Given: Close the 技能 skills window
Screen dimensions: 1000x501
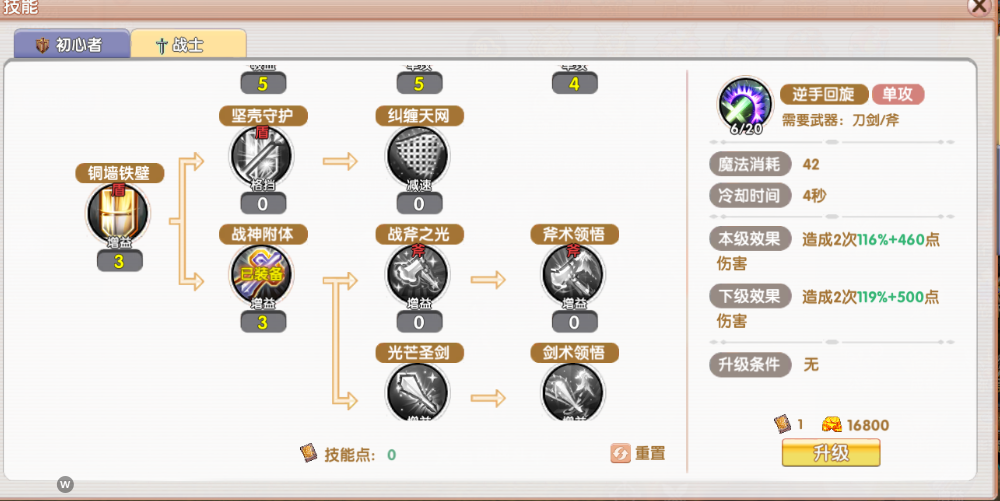Looking at the screenshot, I should 981,6.
